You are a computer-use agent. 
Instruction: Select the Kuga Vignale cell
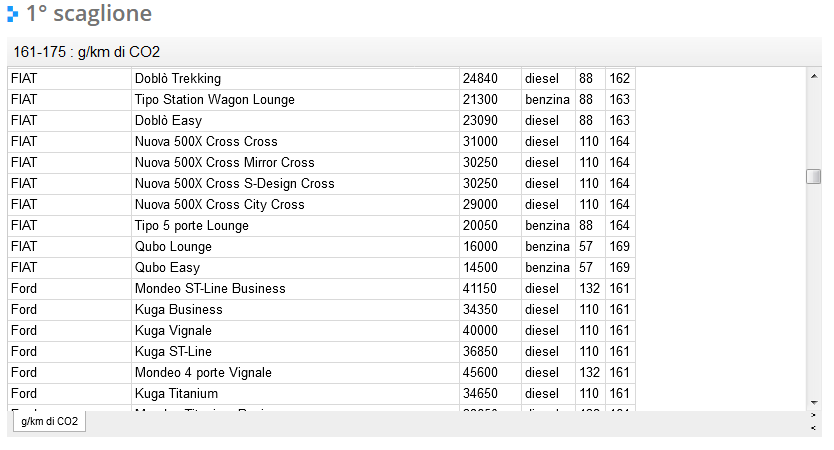coord(295,331)
